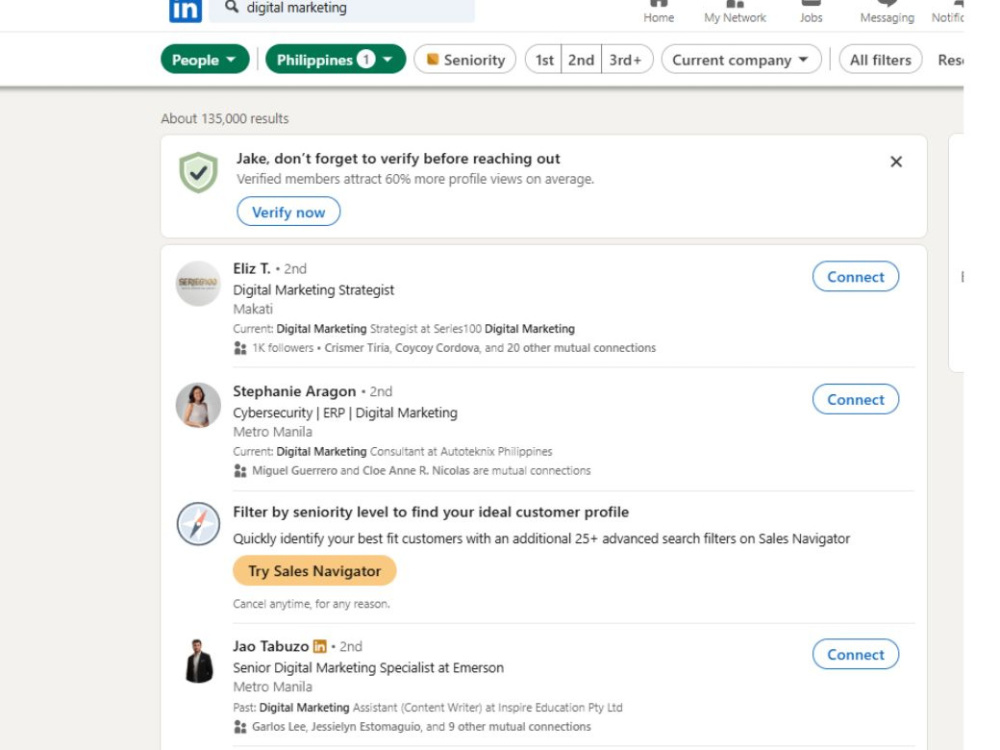The image size is (1000, 750).
Task: Open Notifications in navigation
Action: [948, 11]
